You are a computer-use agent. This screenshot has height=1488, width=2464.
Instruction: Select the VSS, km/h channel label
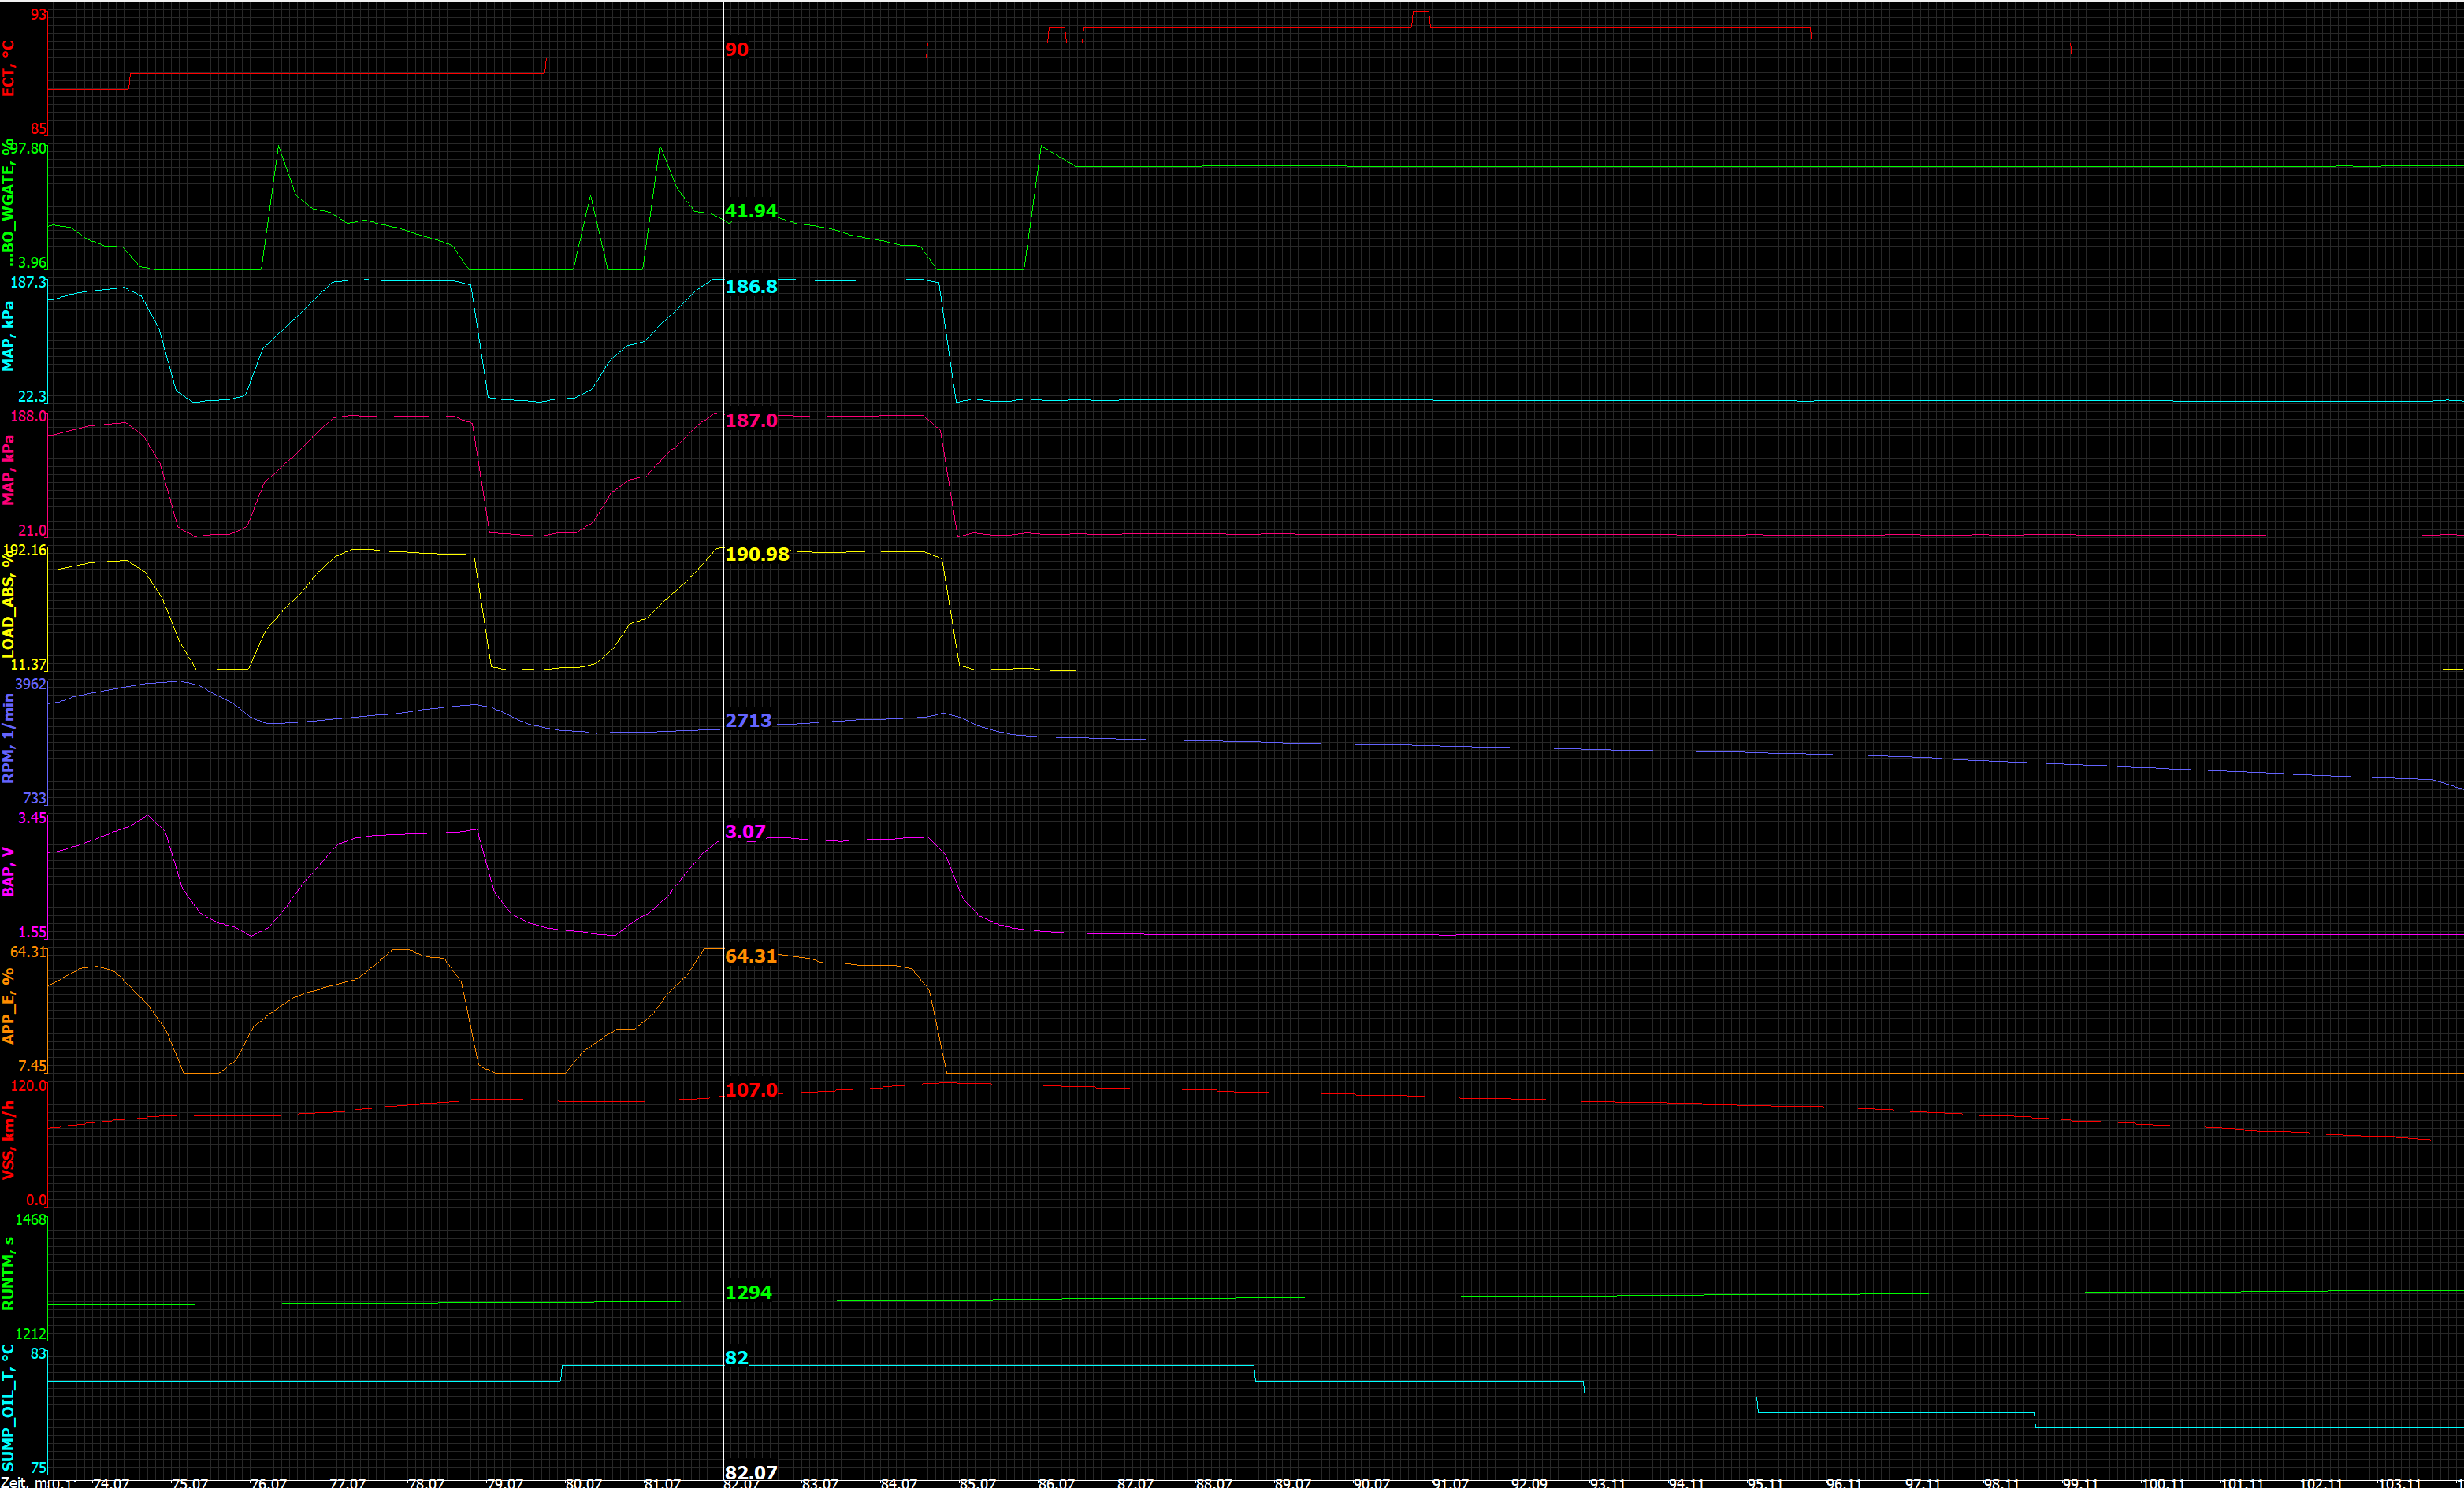pyautogui.click(x=8, y=1141)
